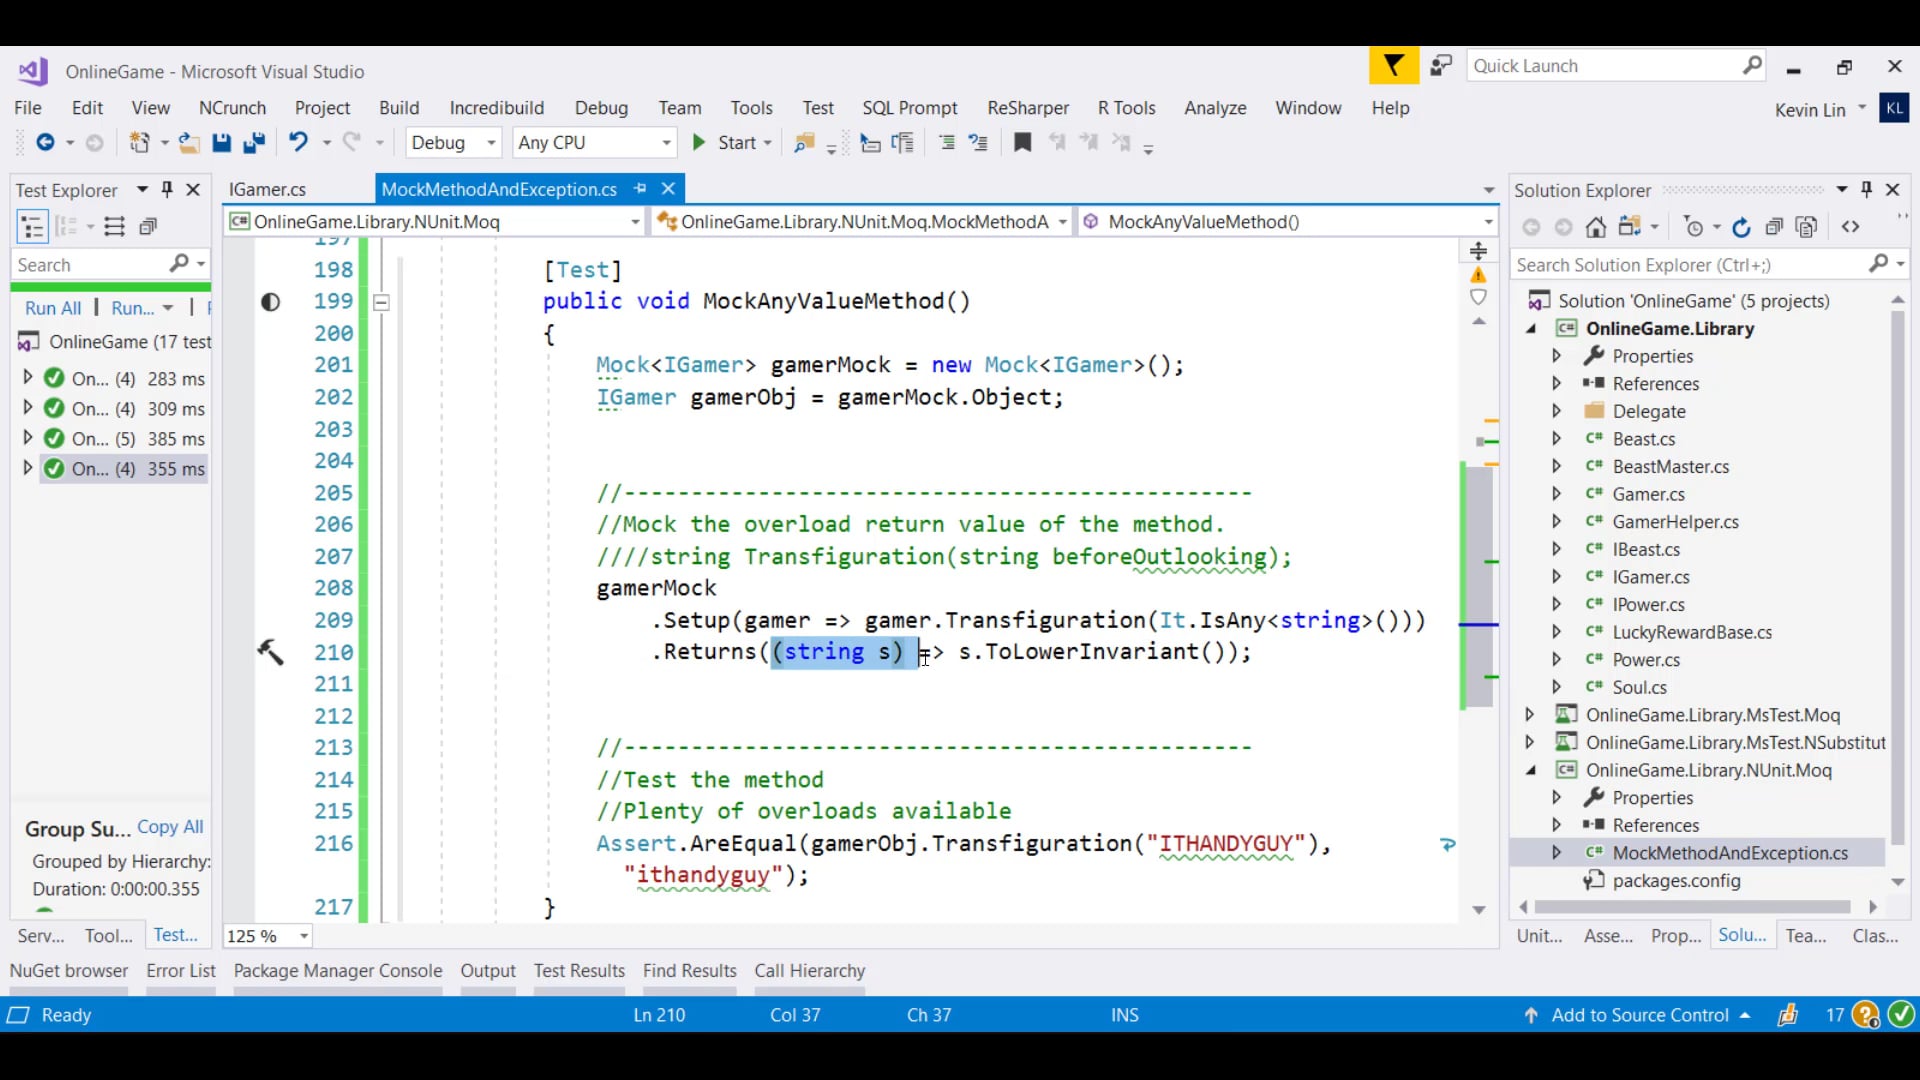Unpin the MockMethodAndException.cs tab
This screenshot has width=1920, height=1080.
[x=640, y=189]
